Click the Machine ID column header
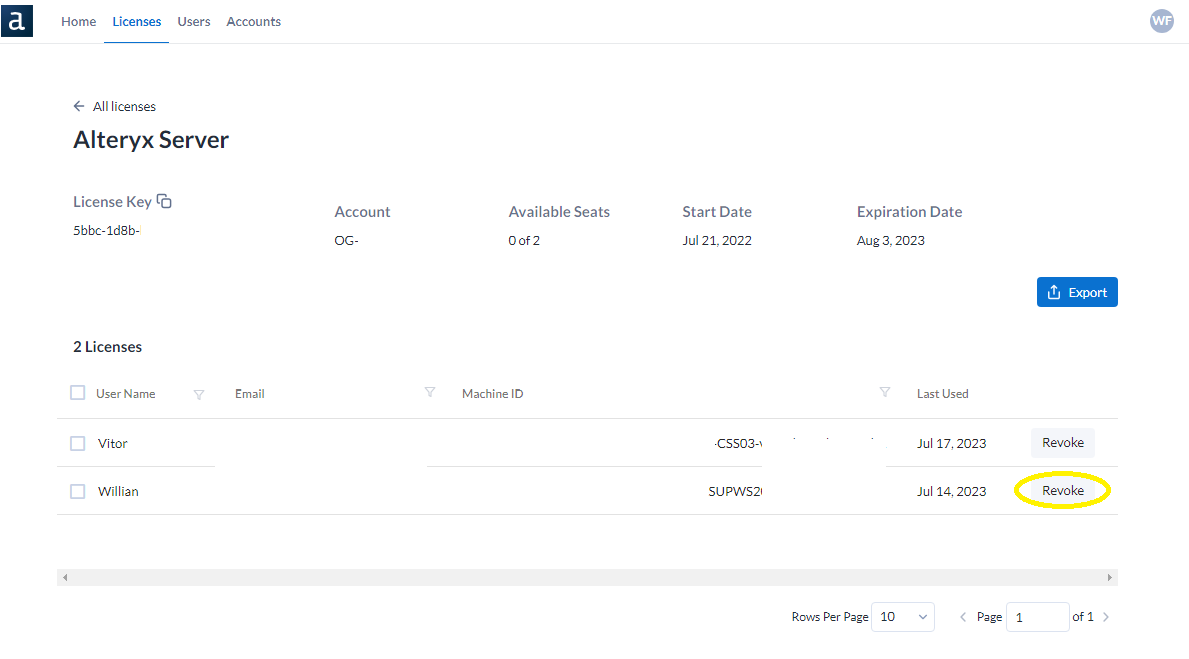 493,394
